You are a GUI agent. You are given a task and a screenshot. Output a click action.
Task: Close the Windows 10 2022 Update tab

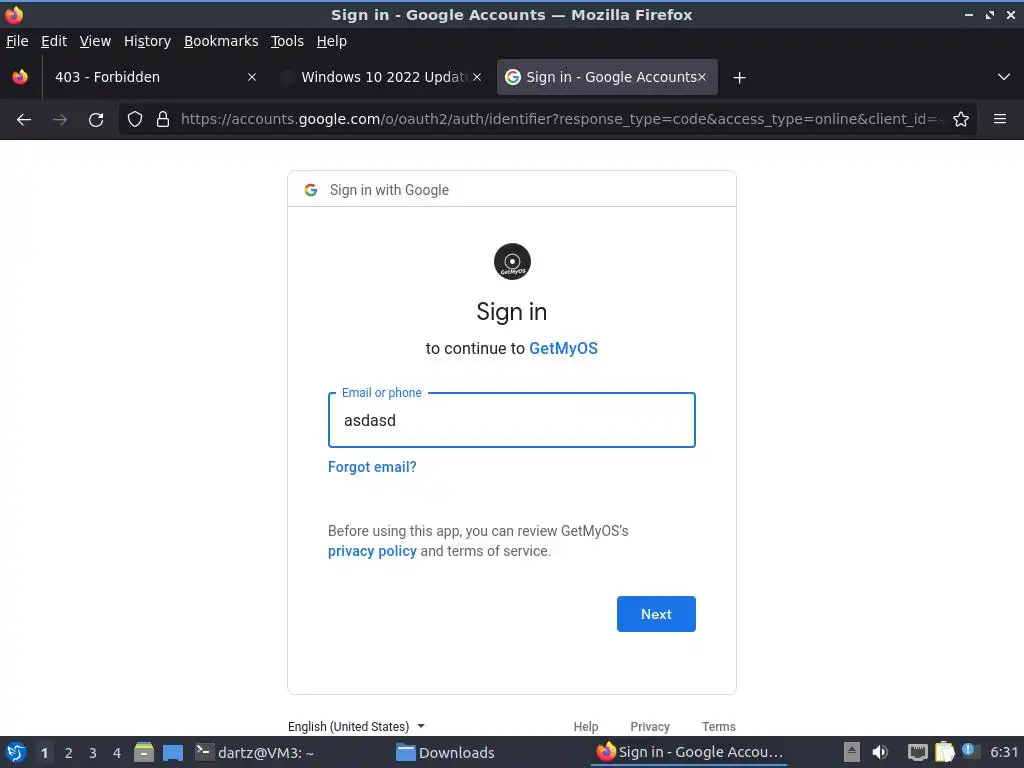pos(477,77)
